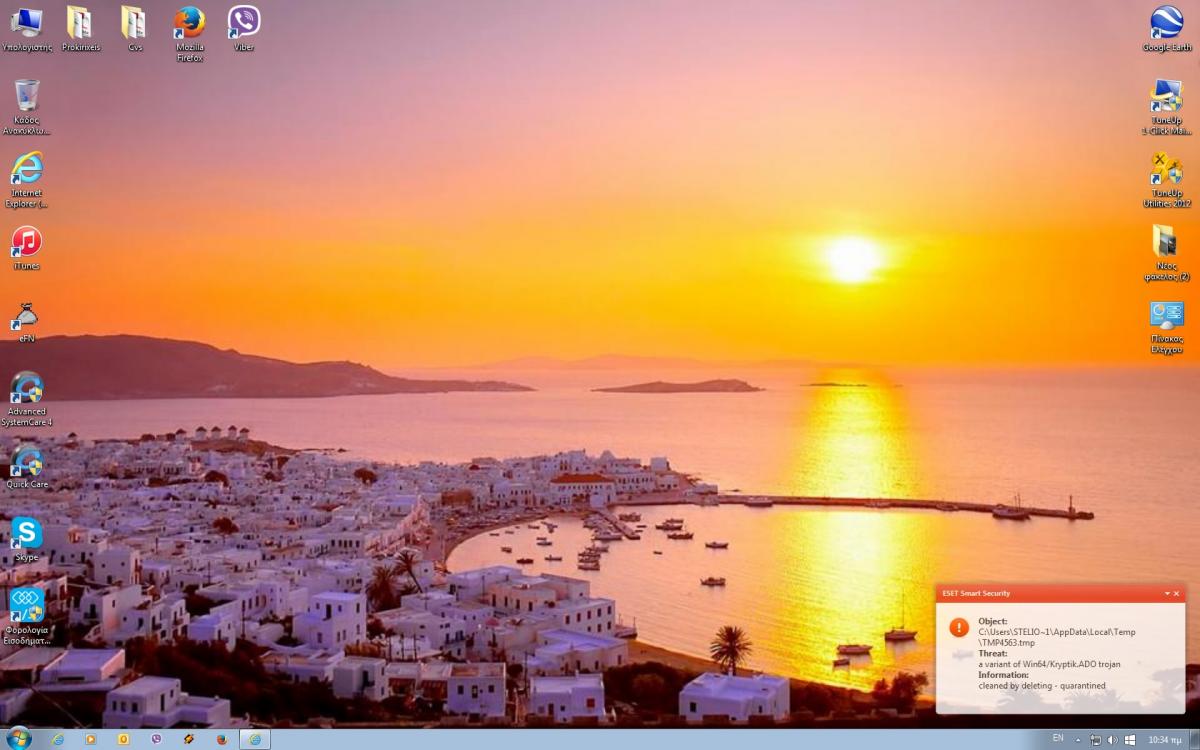Screen dimensions: 1200x750
Task: Click the Windows flag tray icon
Action: point(1130,740)
